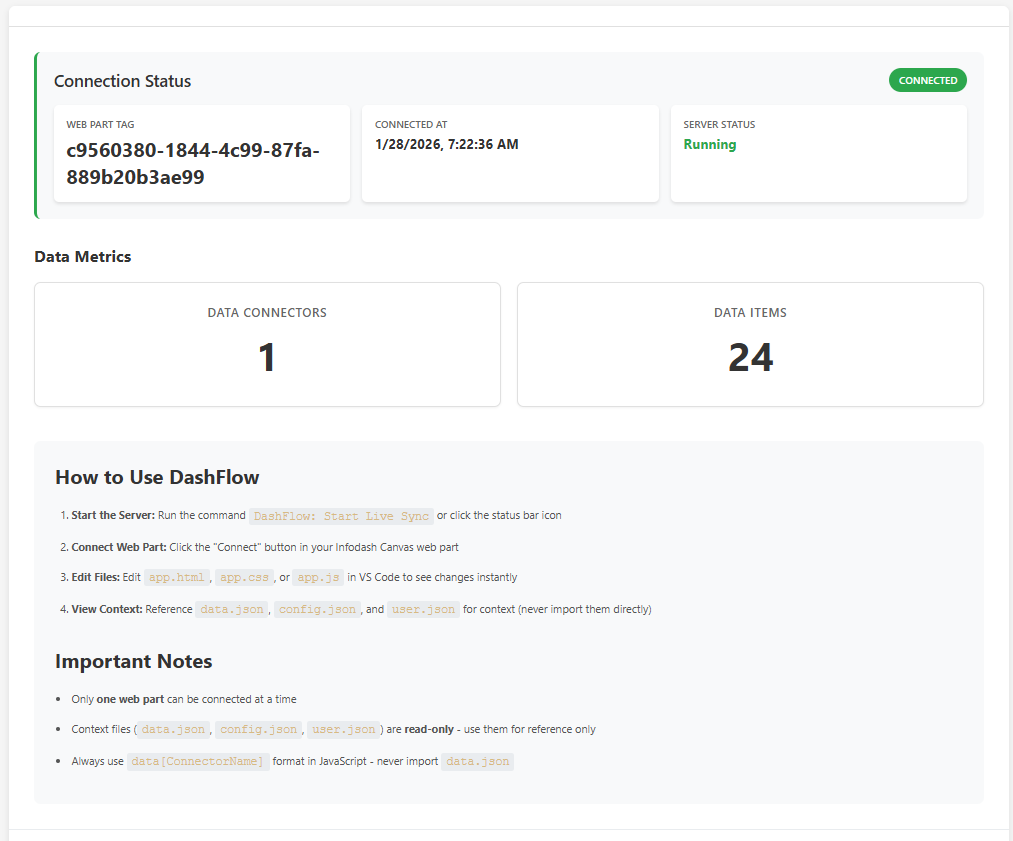Click the Running server status indicator

click(x=709, y=144)
